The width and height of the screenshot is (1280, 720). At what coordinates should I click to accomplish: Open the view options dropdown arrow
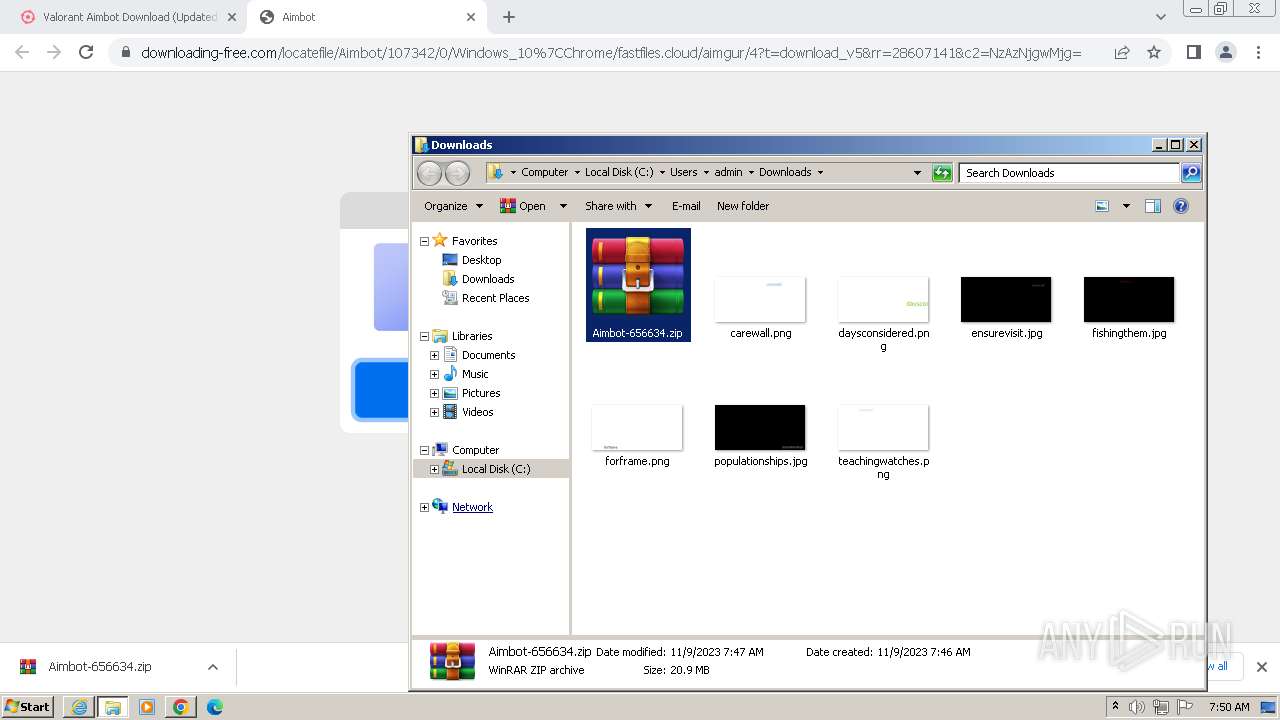pos(1126,206)
